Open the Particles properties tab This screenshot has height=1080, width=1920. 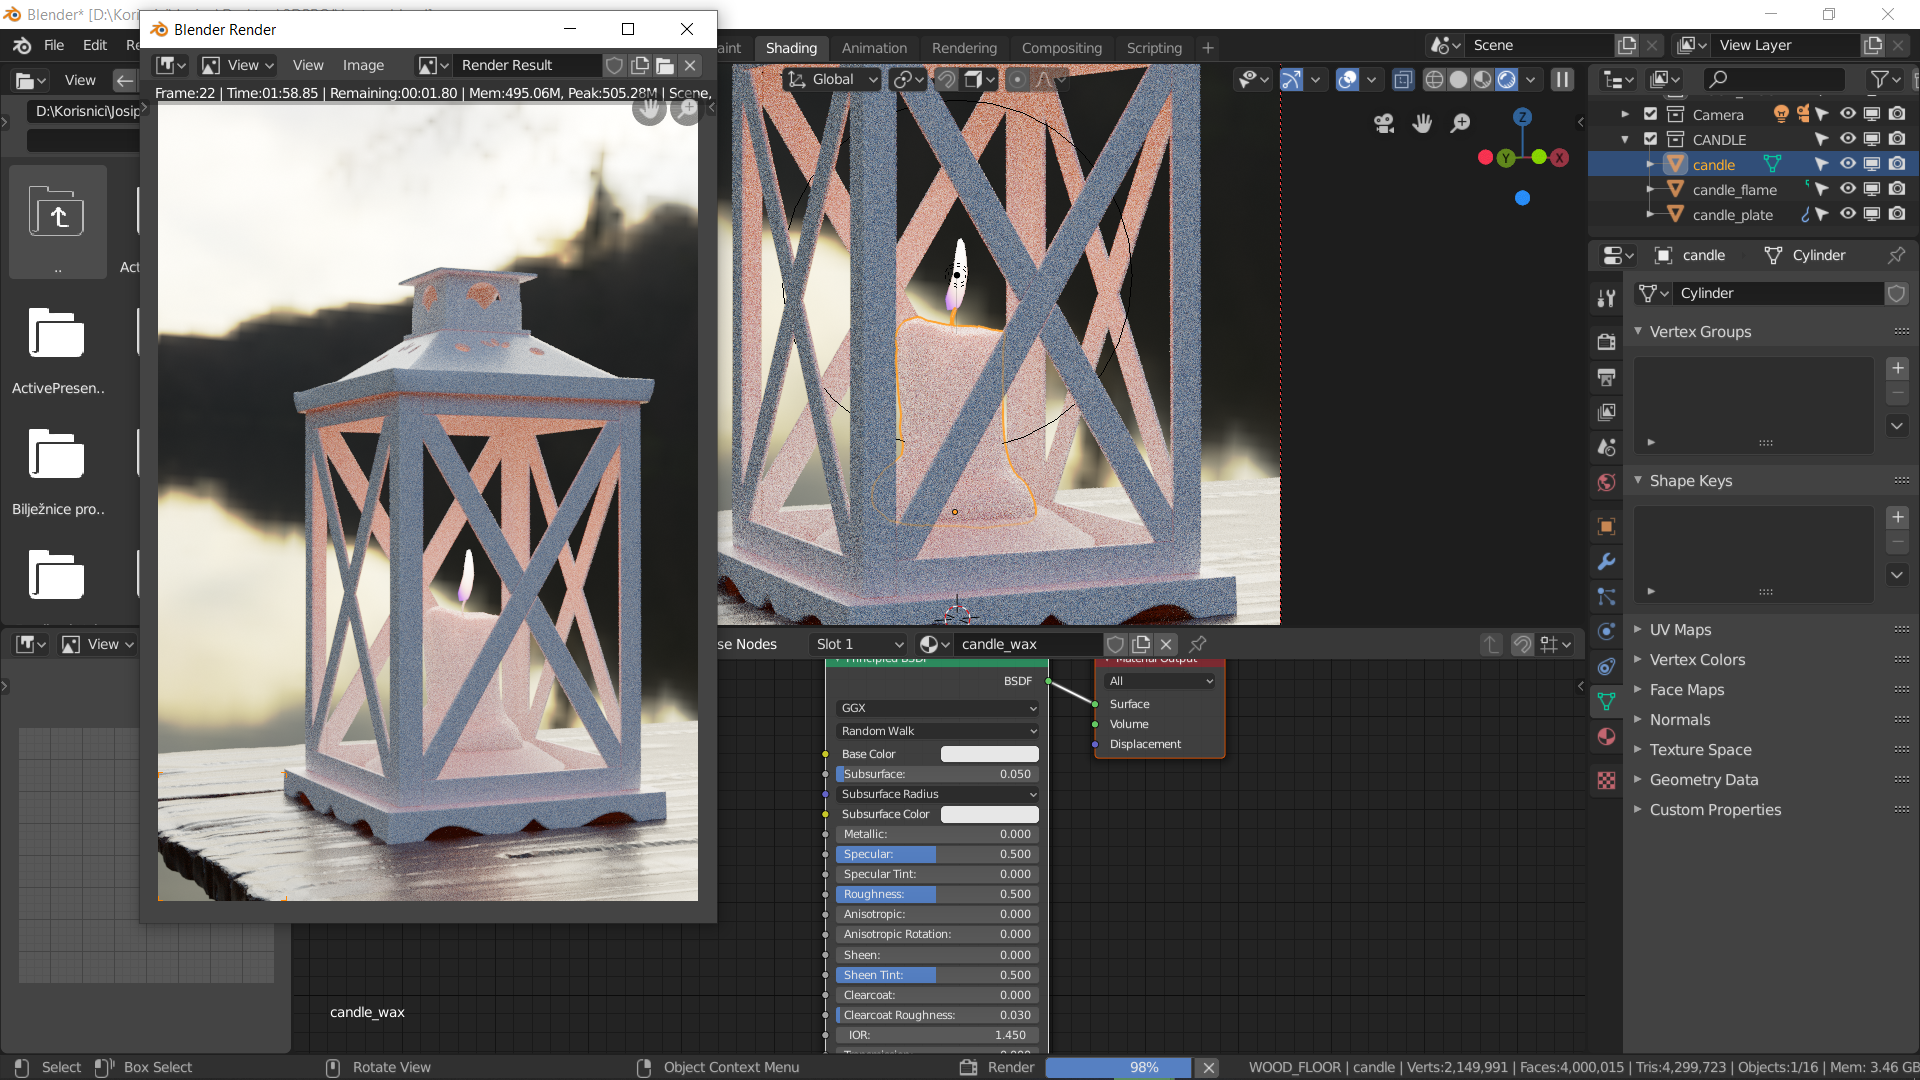(1606, 597)
